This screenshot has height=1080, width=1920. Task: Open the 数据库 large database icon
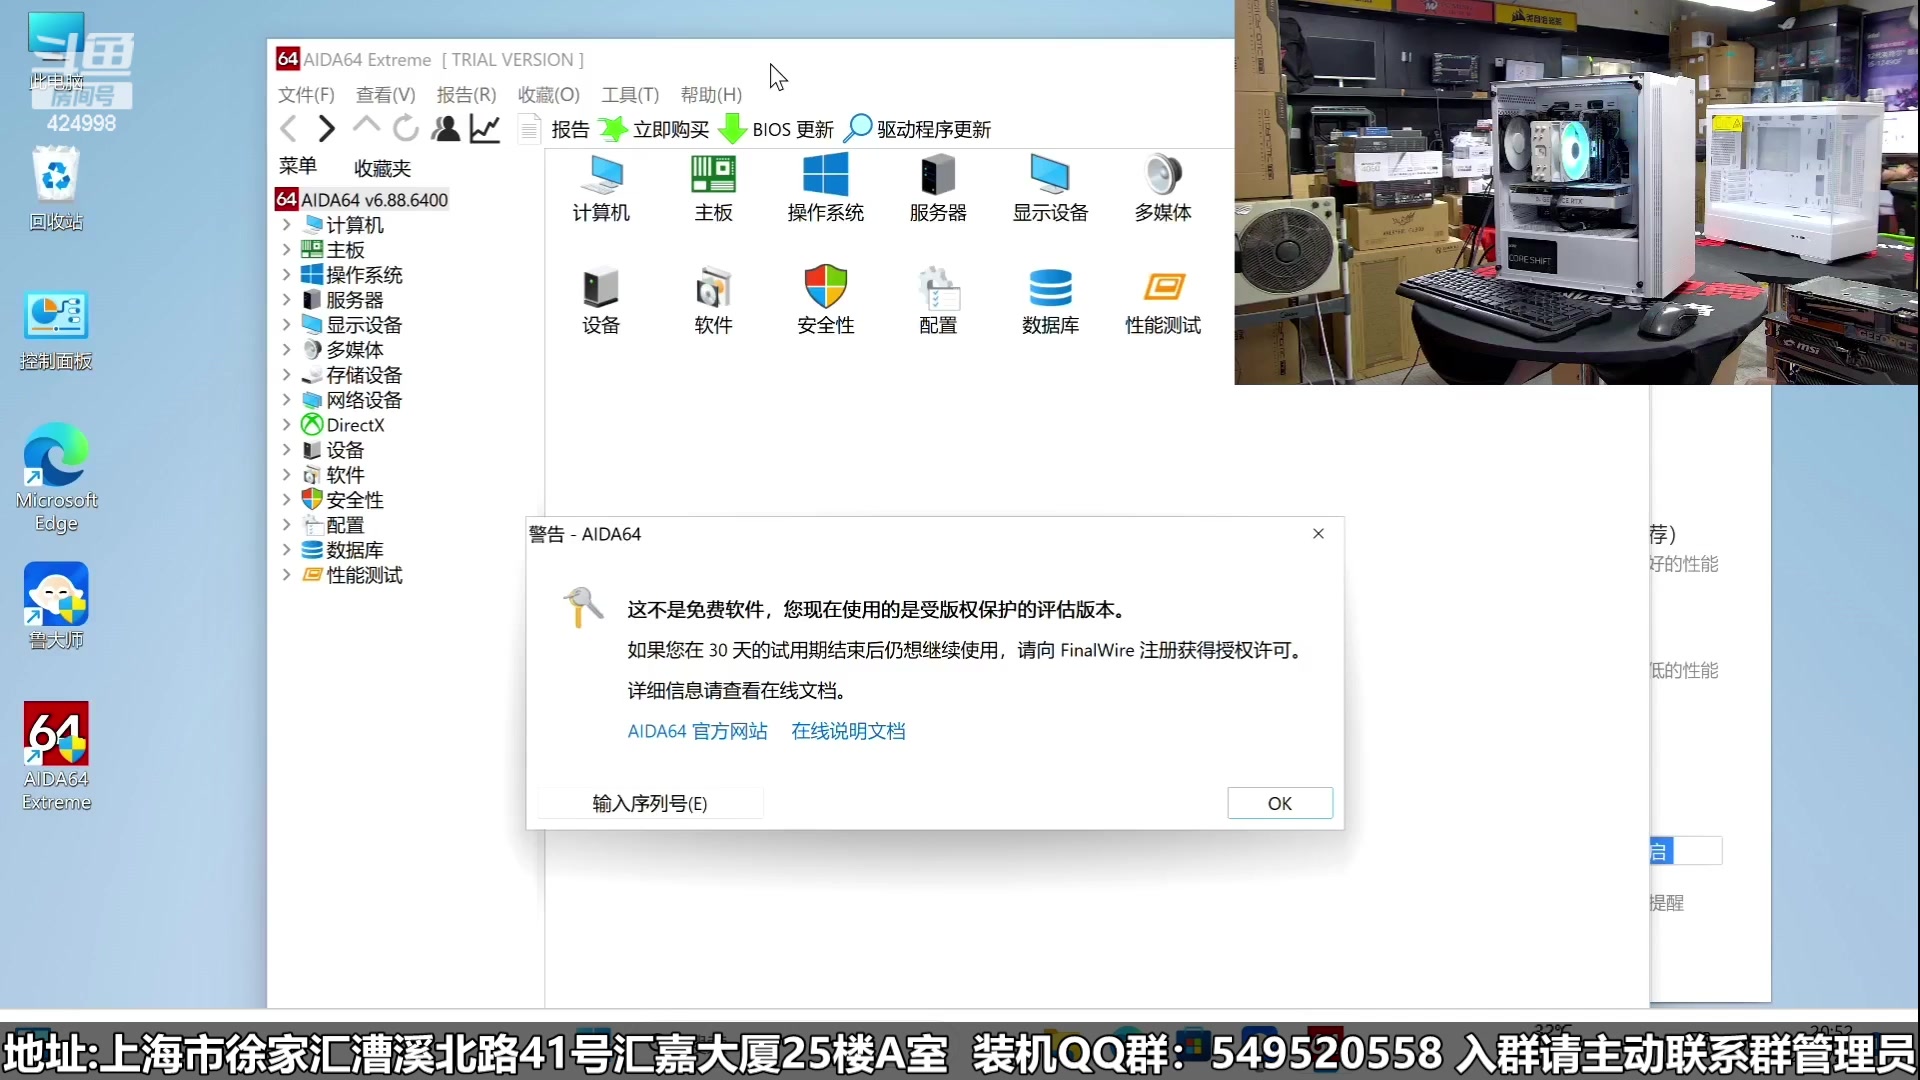(1050, 301)
